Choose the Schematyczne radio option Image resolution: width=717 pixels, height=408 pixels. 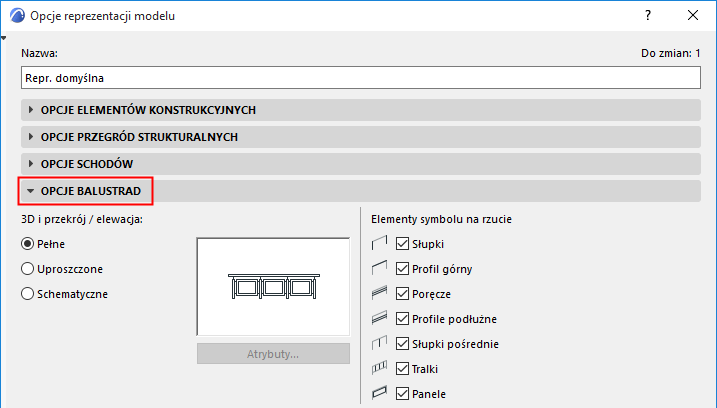point(28,294)
